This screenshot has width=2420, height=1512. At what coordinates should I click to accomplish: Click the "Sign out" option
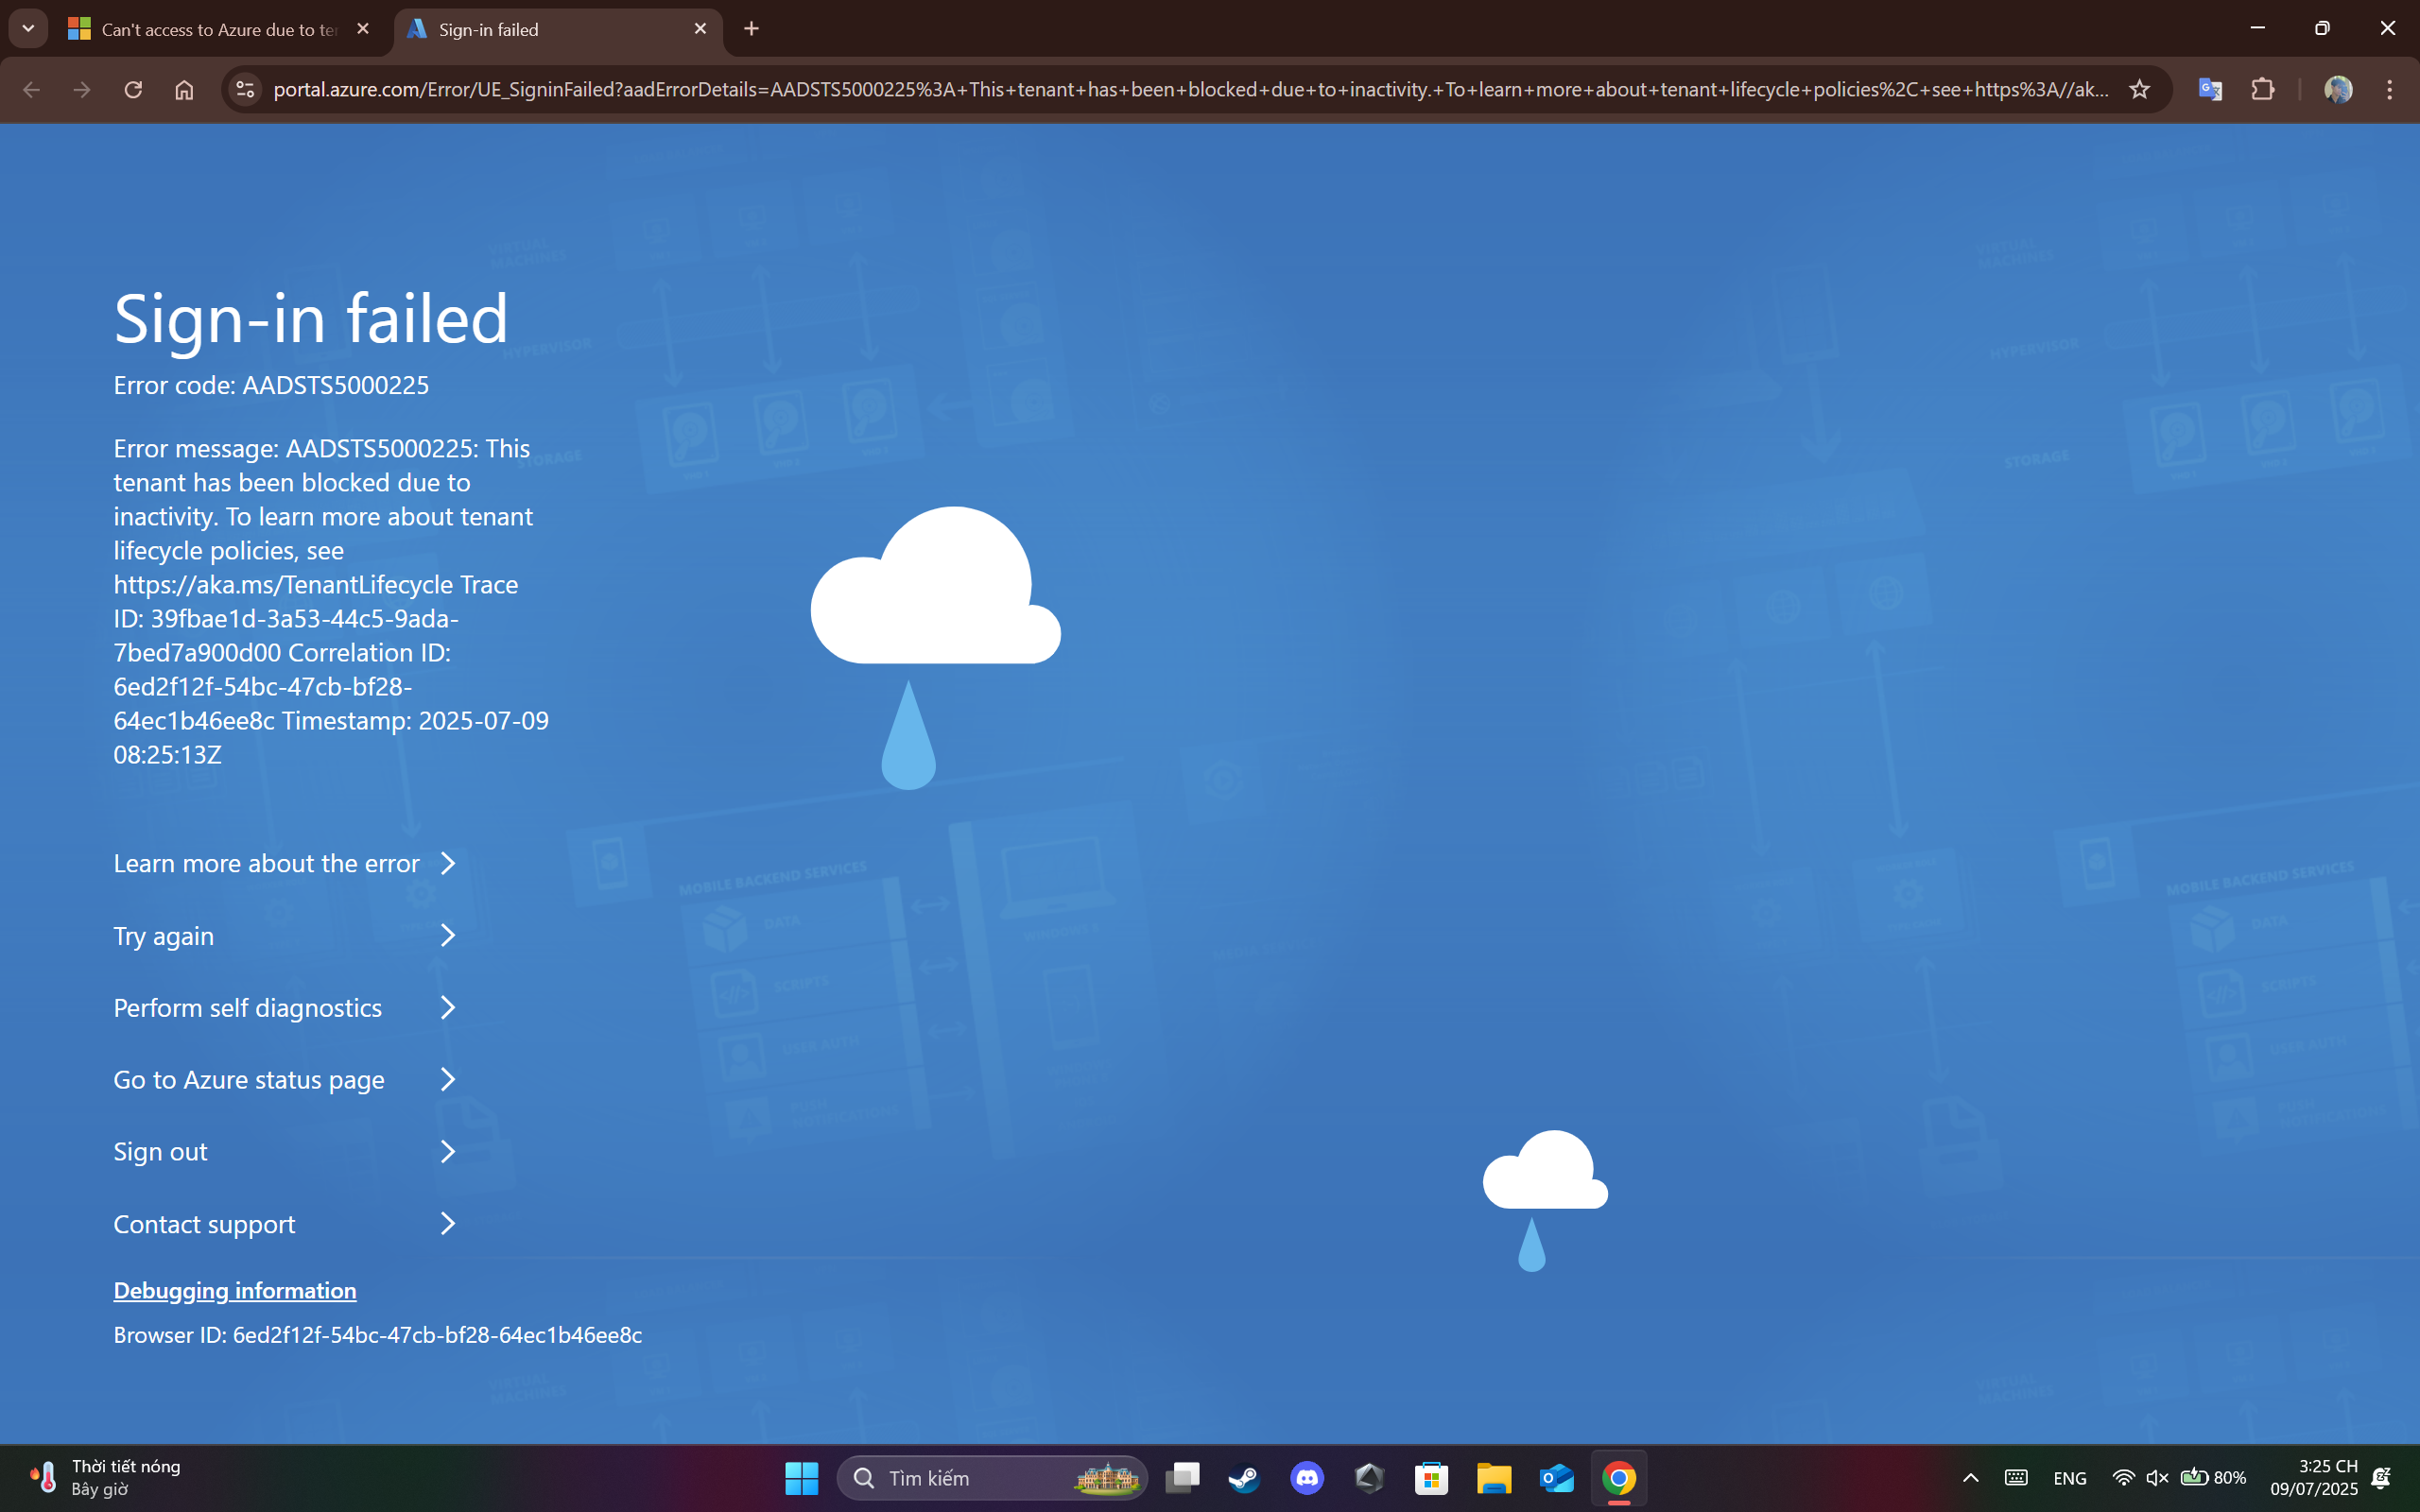pyautogui.click(x=285, y=1152)
